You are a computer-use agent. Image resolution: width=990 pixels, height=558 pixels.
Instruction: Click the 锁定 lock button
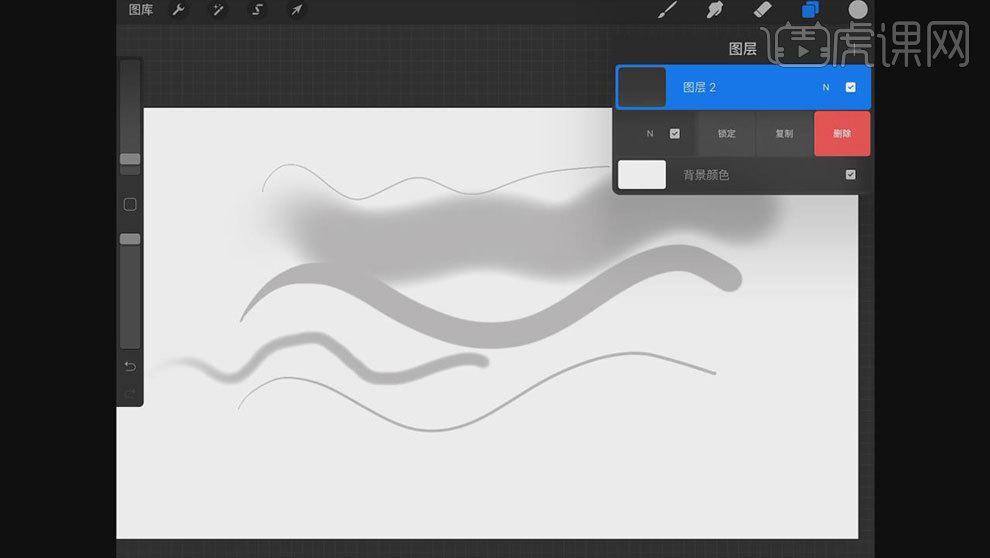tap(726, 134)
